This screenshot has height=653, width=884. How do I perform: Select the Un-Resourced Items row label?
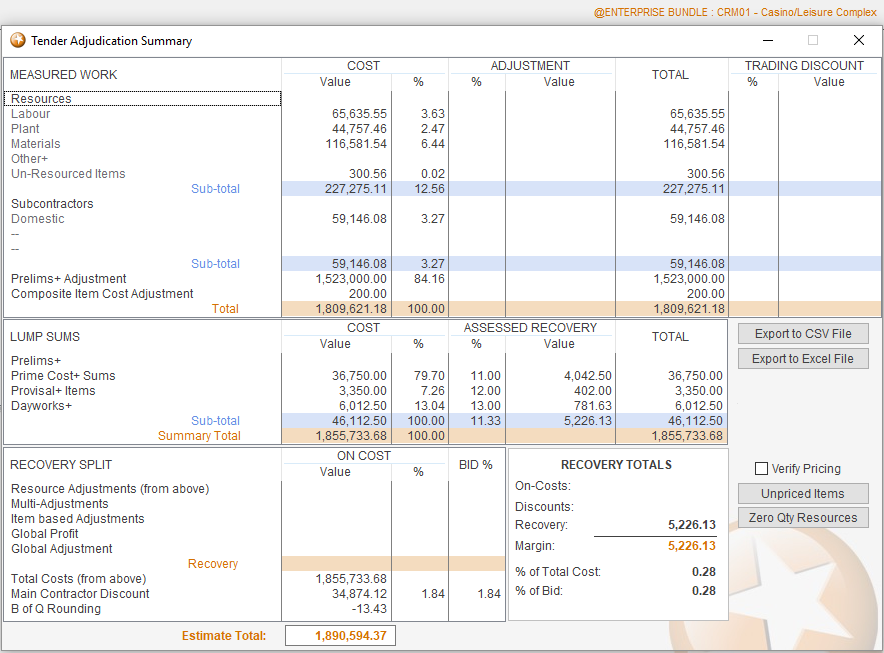pyautogui.click(x=68, y=174)
